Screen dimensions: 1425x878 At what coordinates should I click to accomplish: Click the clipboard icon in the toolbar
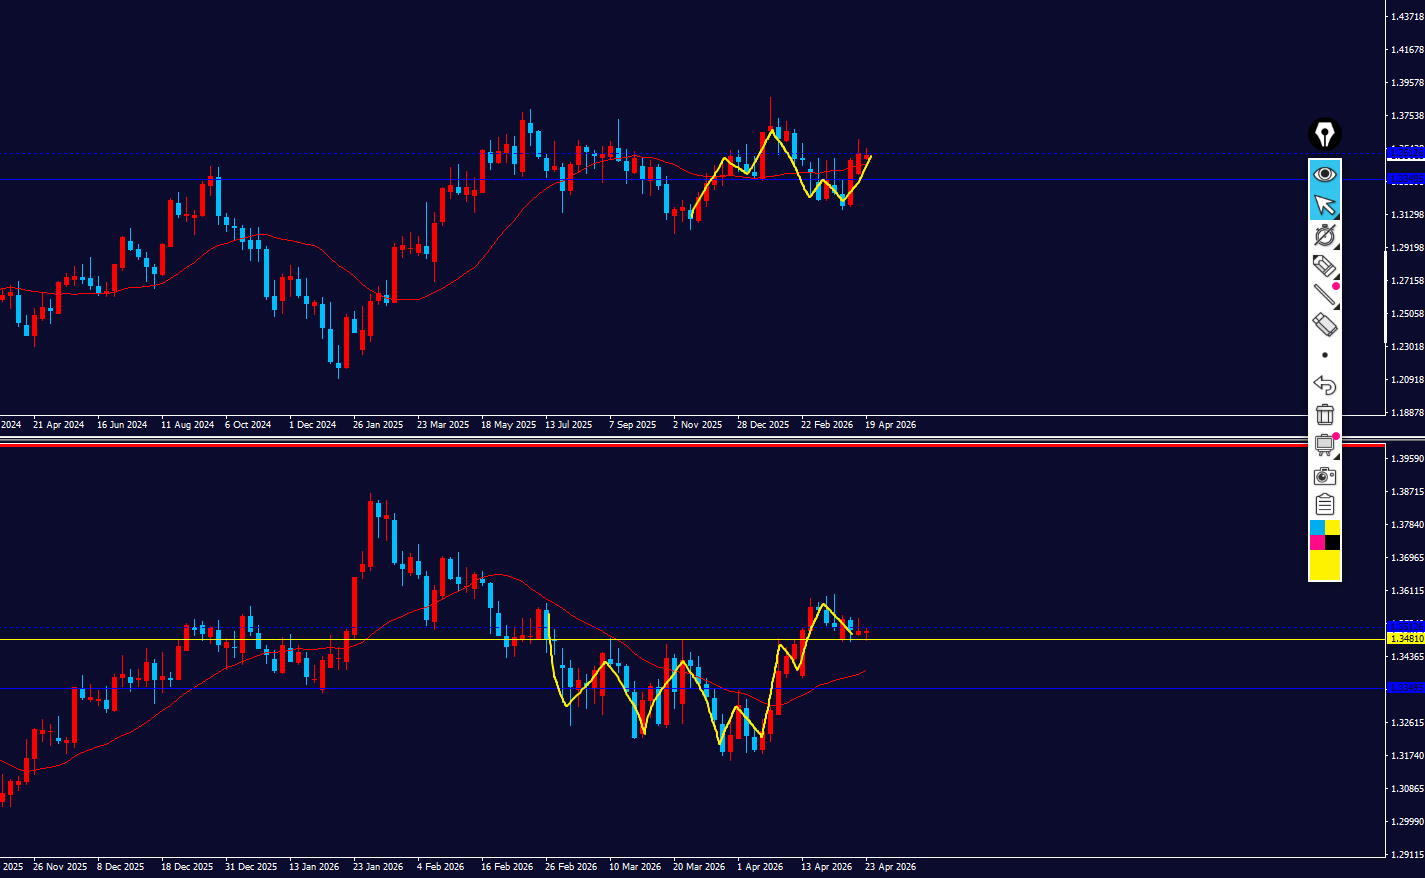click(1324, 505)
